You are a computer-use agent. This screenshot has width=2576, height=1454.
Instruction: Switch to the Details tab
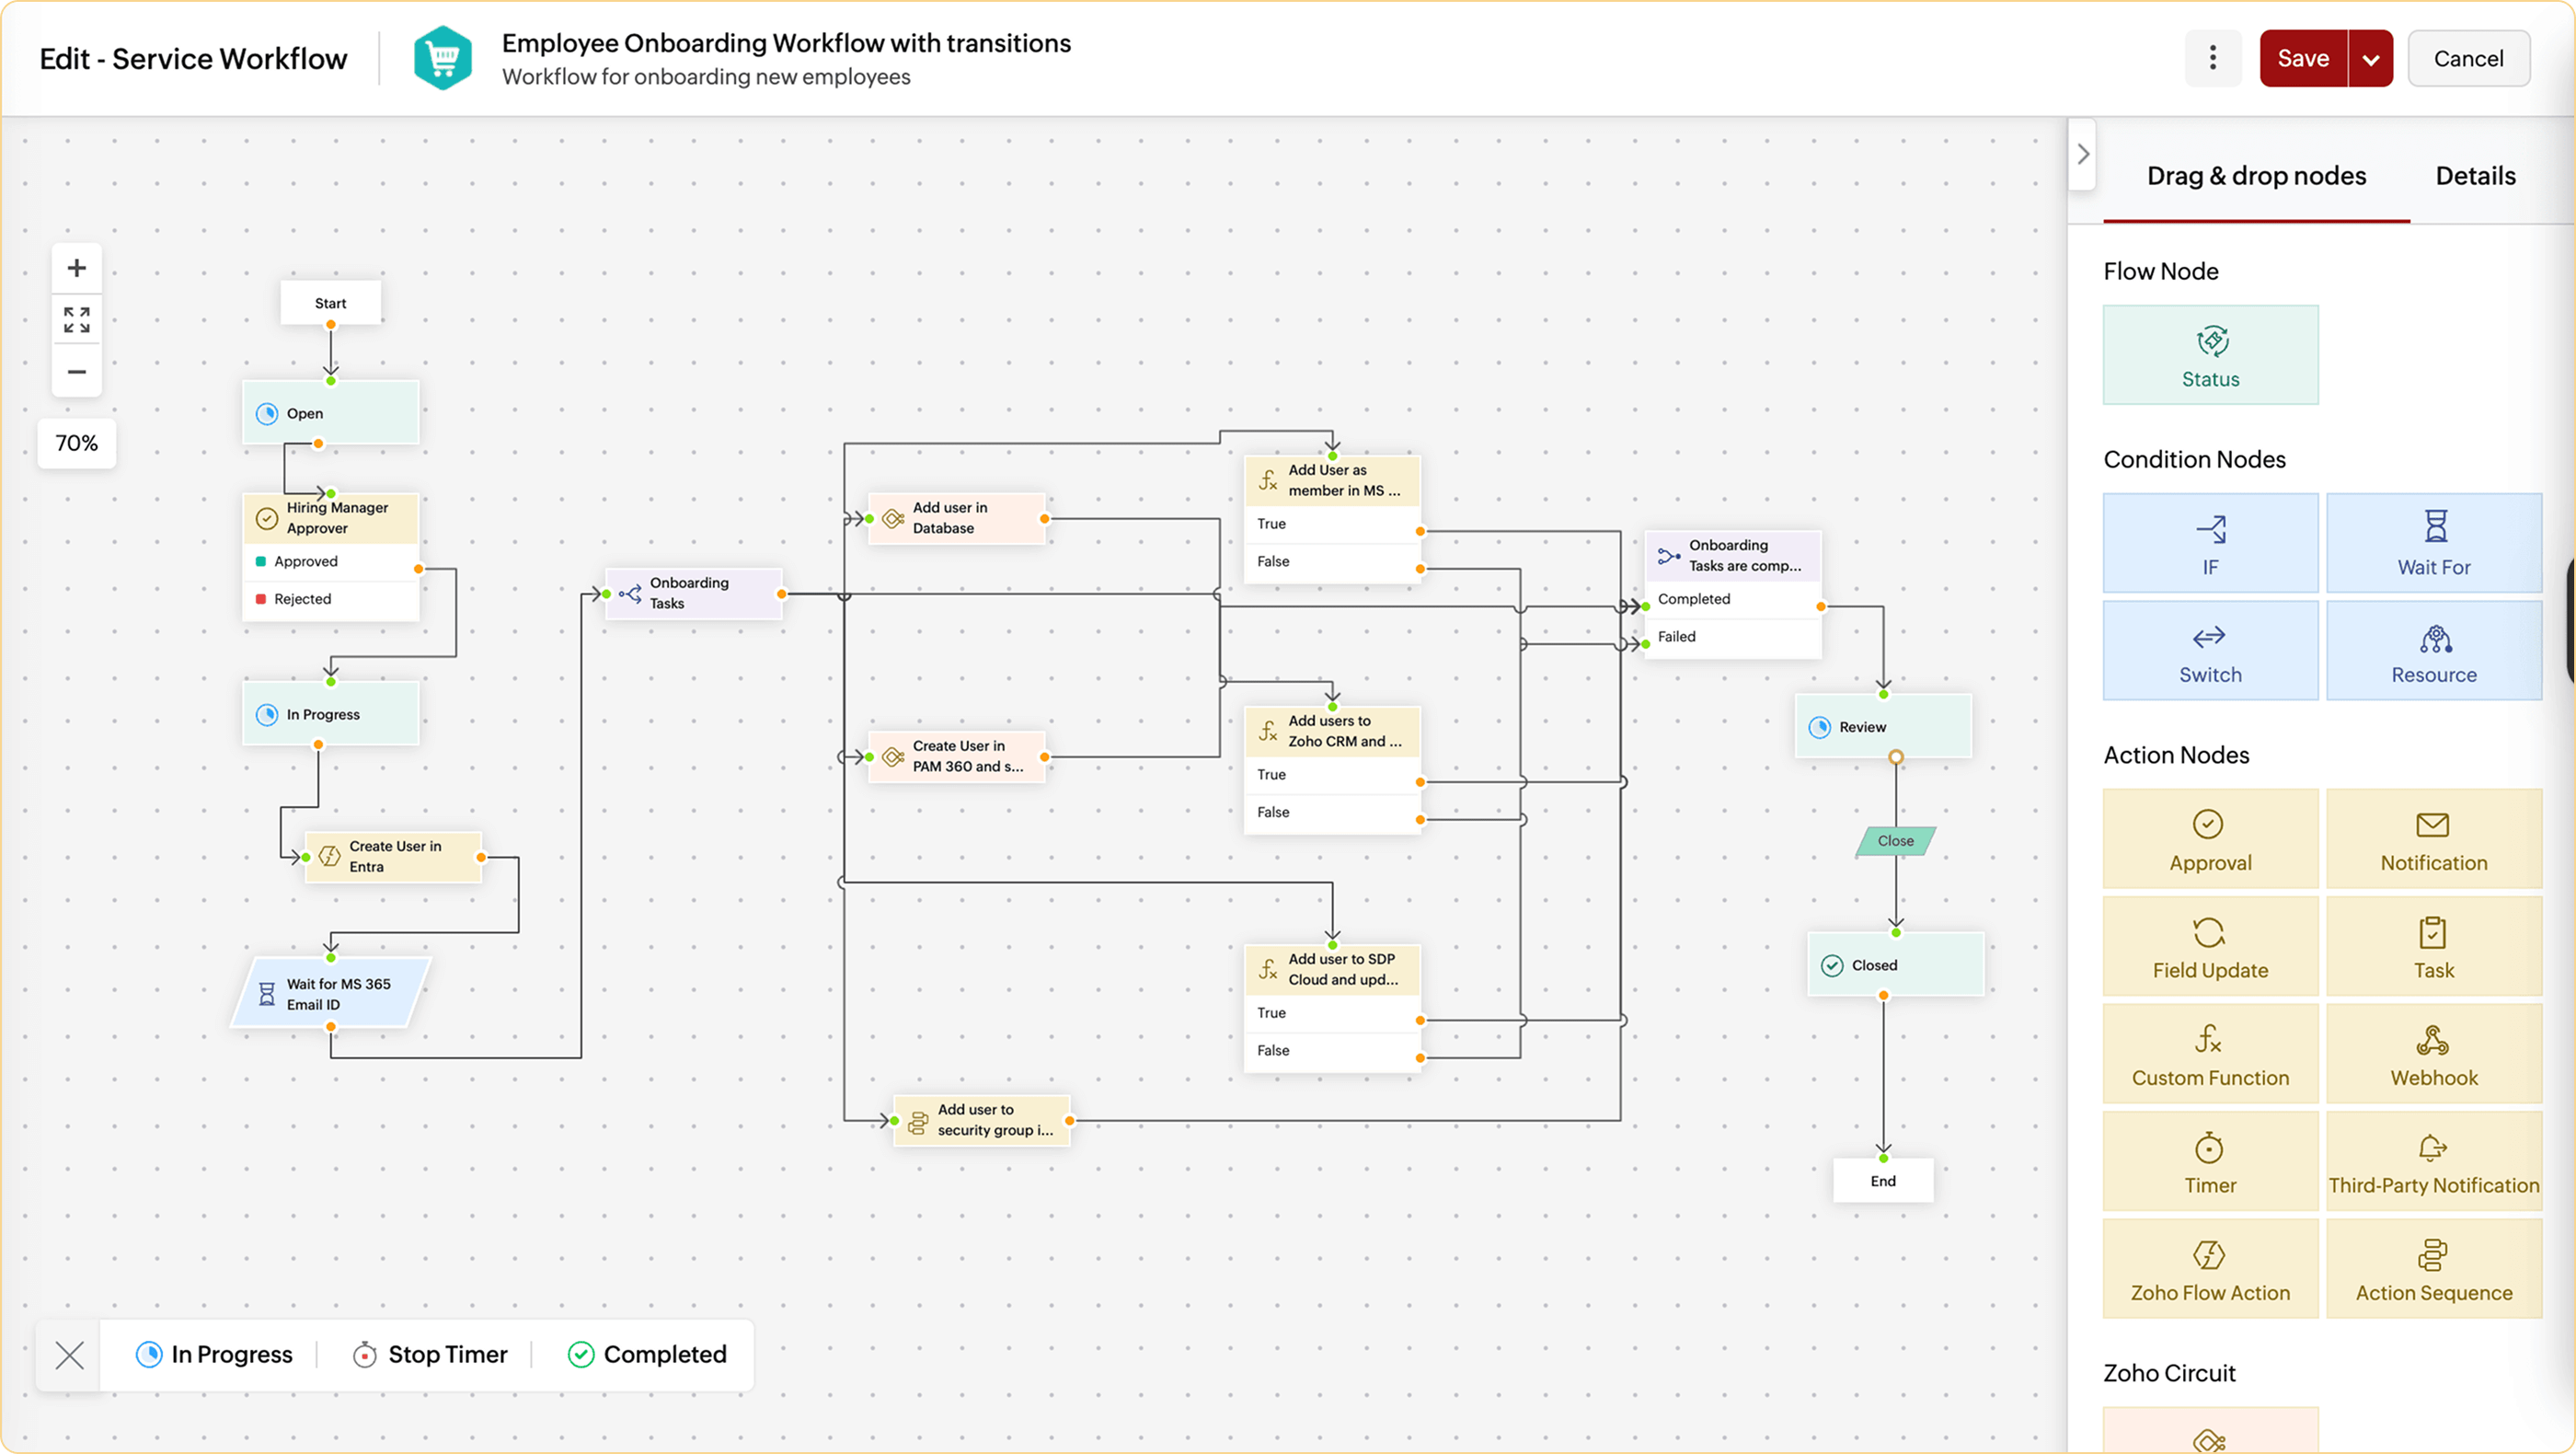pyautogui.click(x=2474, y=176)
